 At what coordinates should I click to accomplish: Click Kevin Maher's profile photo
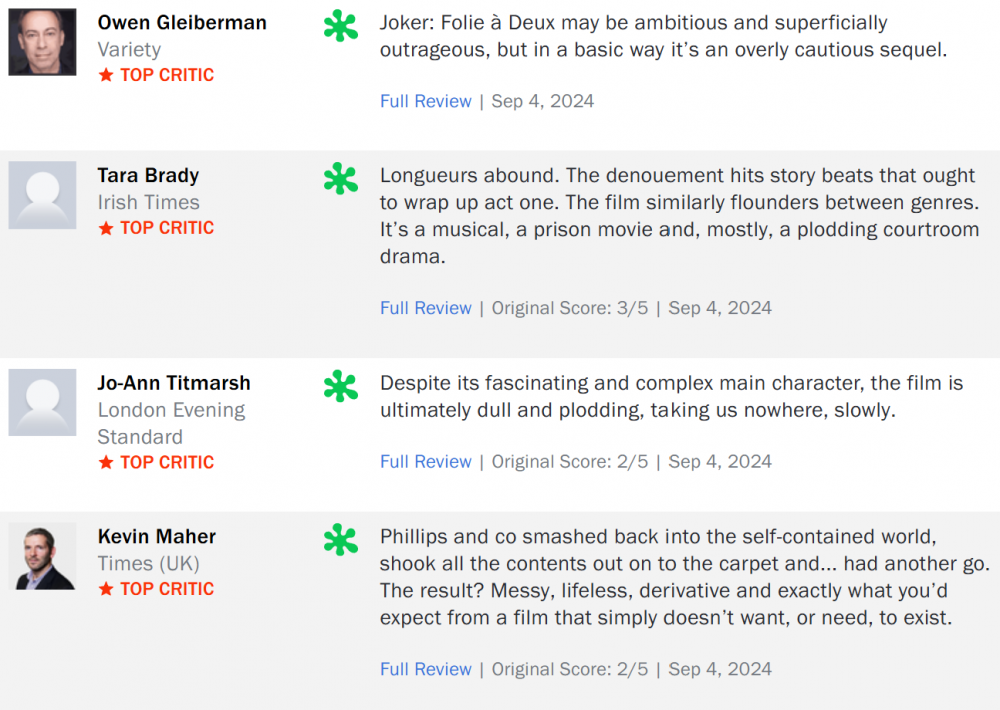pyautogui.click(x=42, y=556)
